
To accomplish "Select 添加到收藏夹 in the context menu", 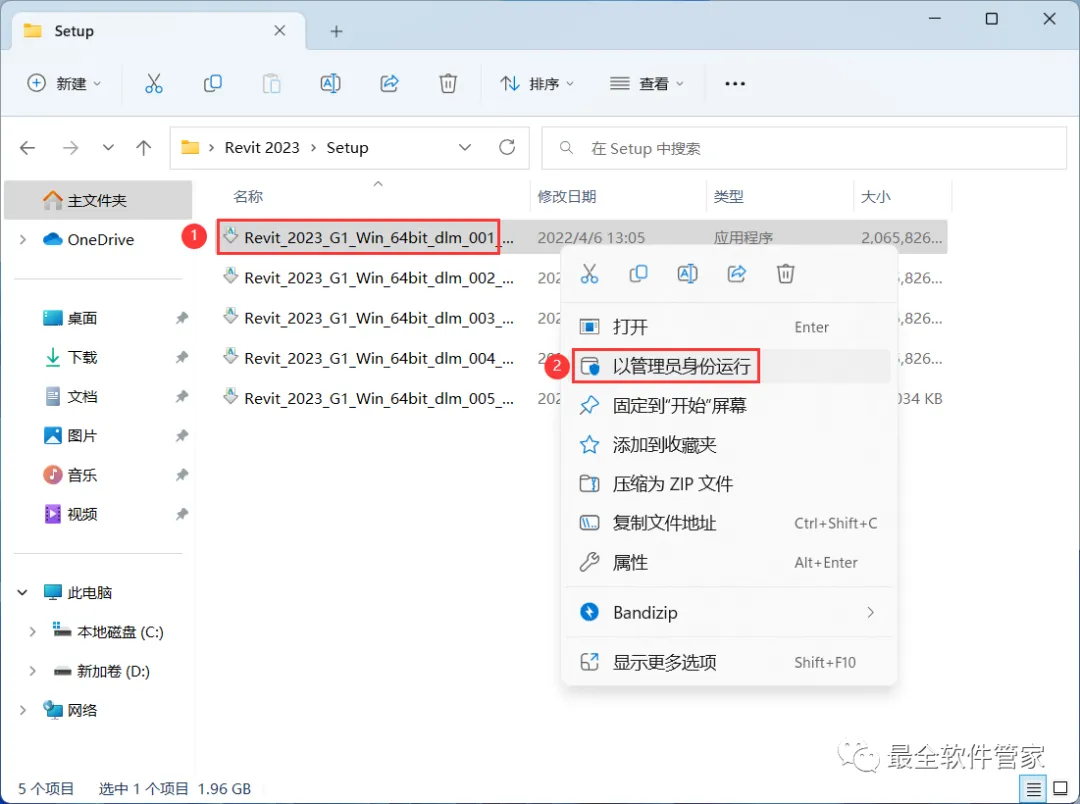I will coord(729,444).
